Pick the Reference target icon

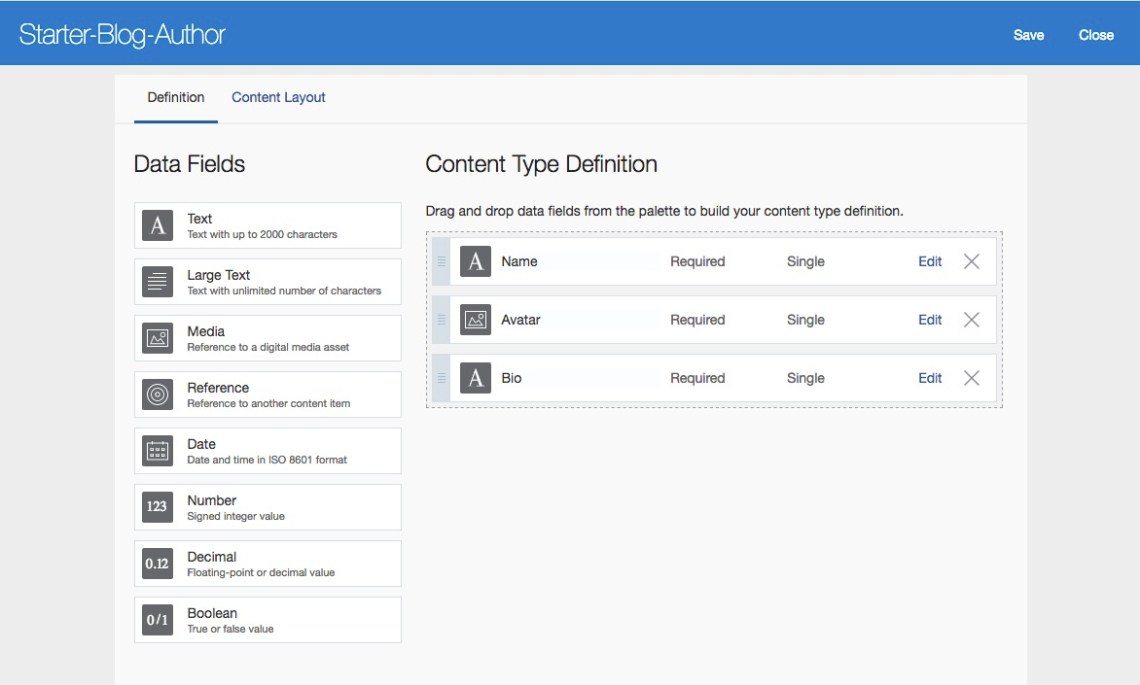[157, 395]
